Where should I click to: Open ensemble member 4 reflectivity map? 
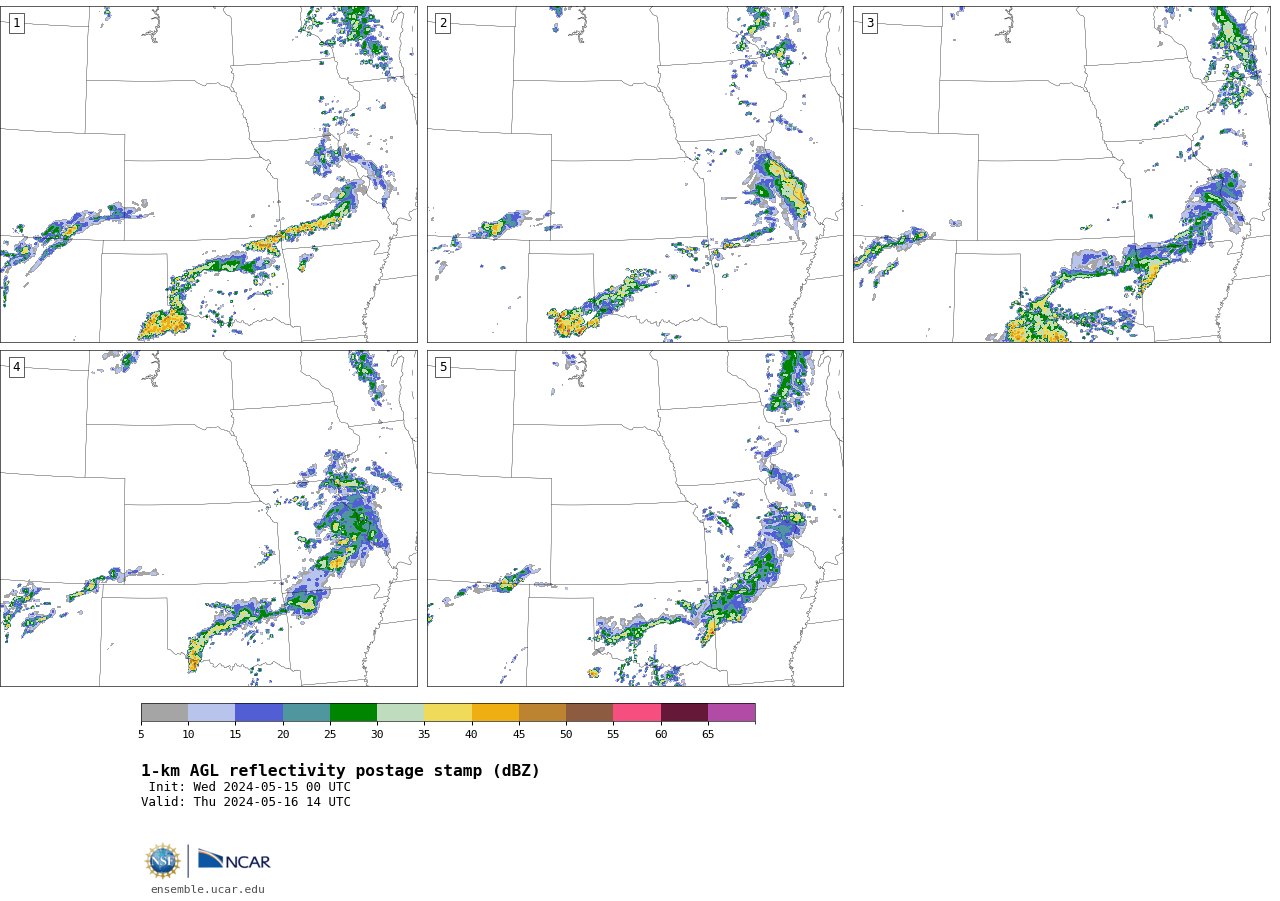click(x=209, y=518)
